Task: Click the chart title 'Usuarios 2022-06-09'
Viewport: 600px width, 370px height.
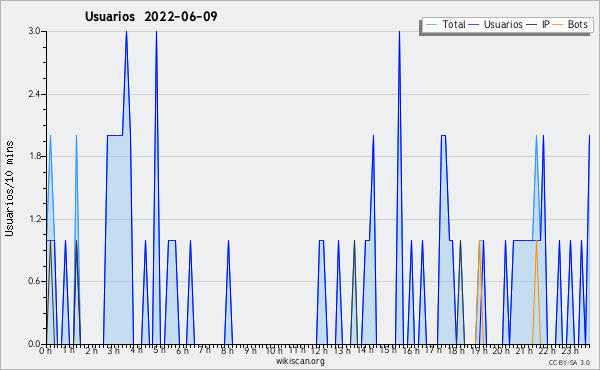Action: [x=151, y=17]
